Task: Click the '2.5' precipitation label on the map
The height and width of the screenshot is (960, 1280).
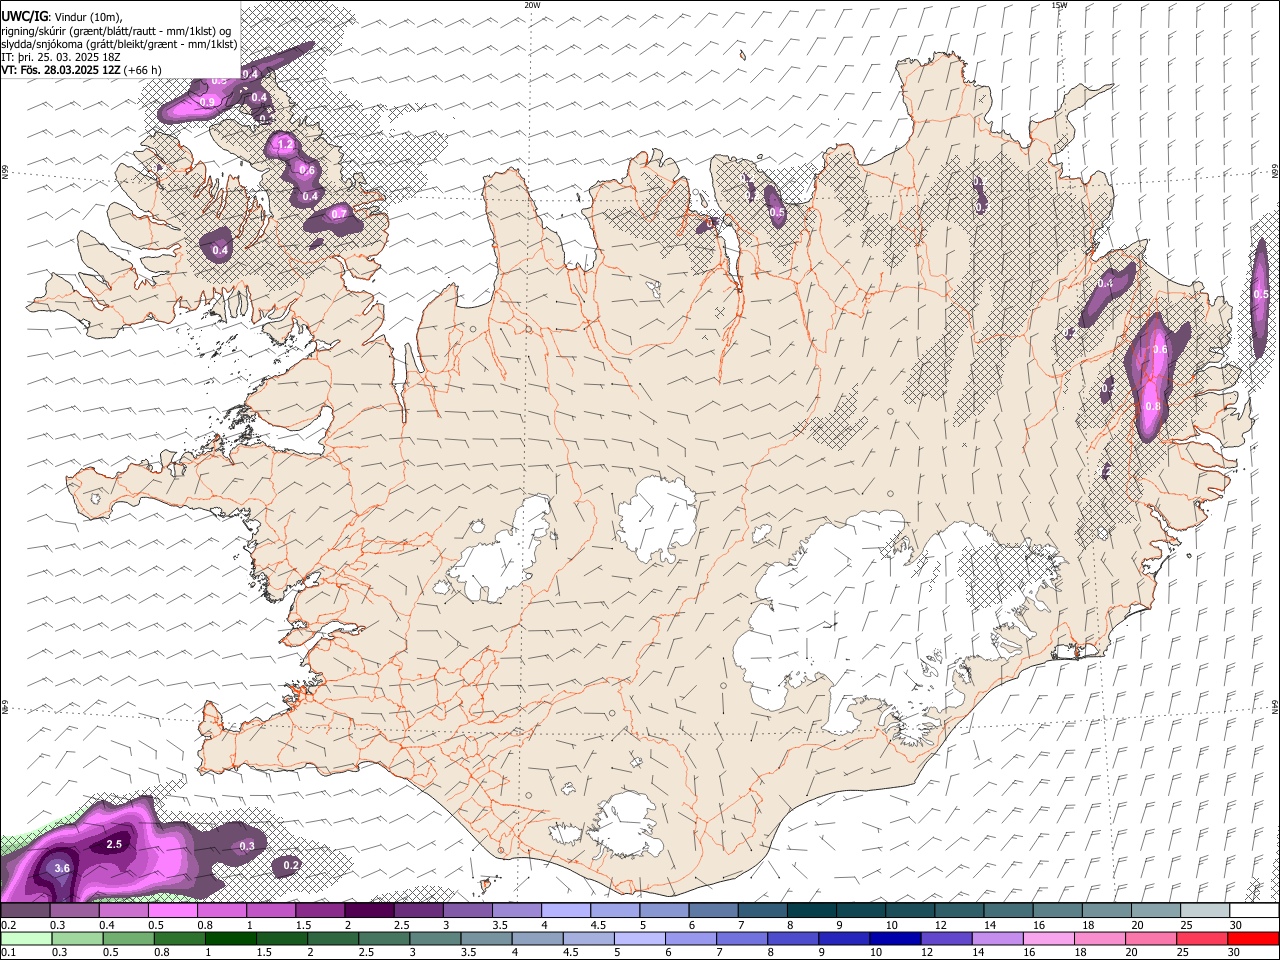Action: 114,844
